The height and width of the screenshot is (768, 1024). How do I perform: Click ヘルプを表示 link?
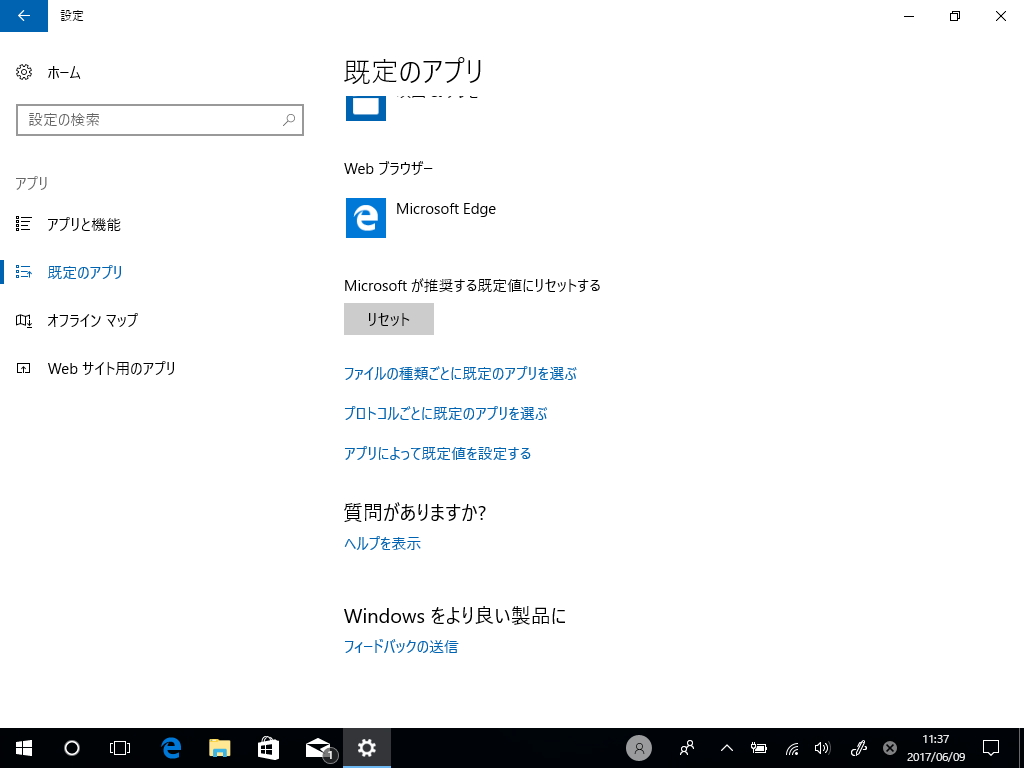click(x=382, y=543)
